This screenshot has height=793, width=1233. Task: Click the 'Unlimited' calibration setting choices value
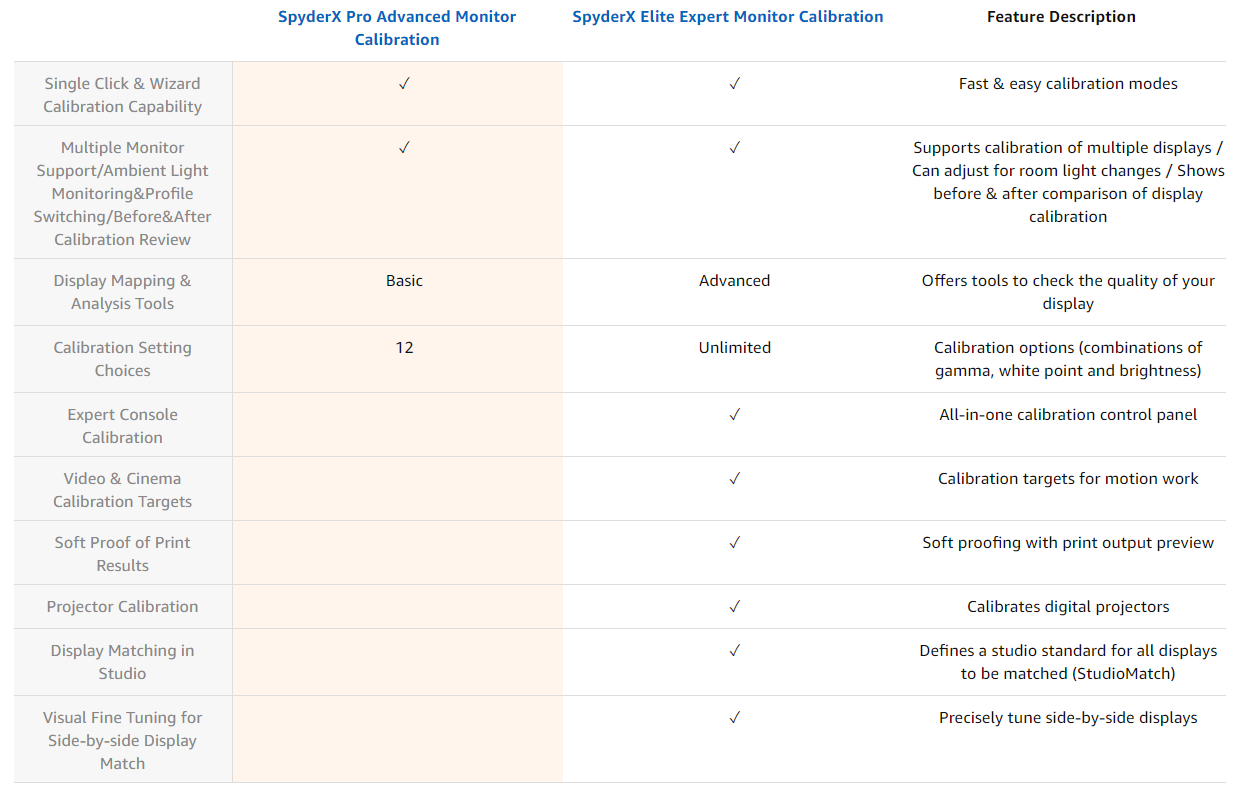coord(734,348)
